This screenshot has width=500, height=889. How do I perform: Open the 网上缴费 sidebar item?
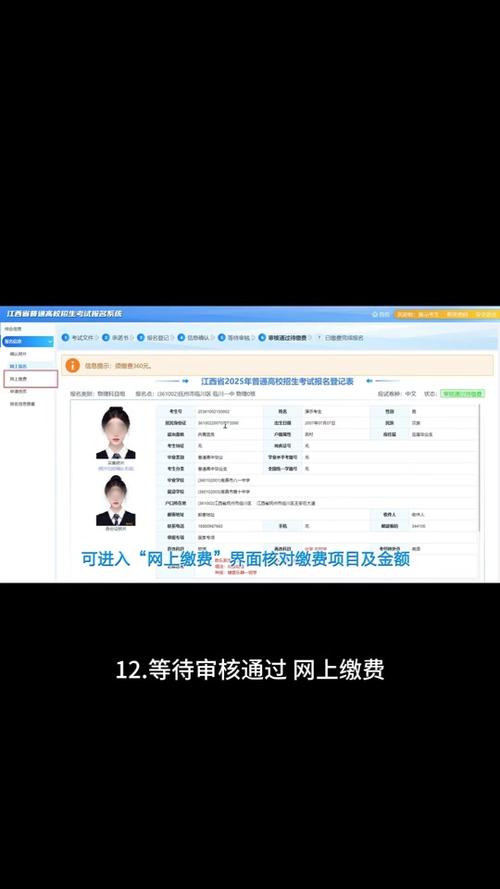coord(30,379)
